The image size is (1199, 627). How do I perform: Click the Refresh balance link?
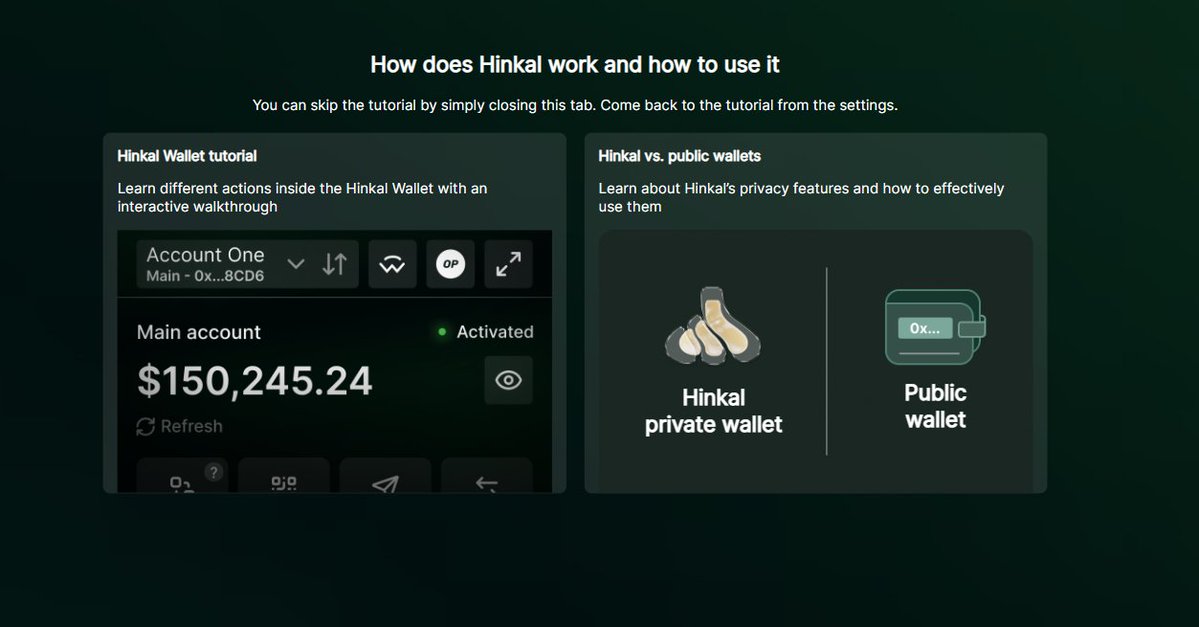pos(180,426)
